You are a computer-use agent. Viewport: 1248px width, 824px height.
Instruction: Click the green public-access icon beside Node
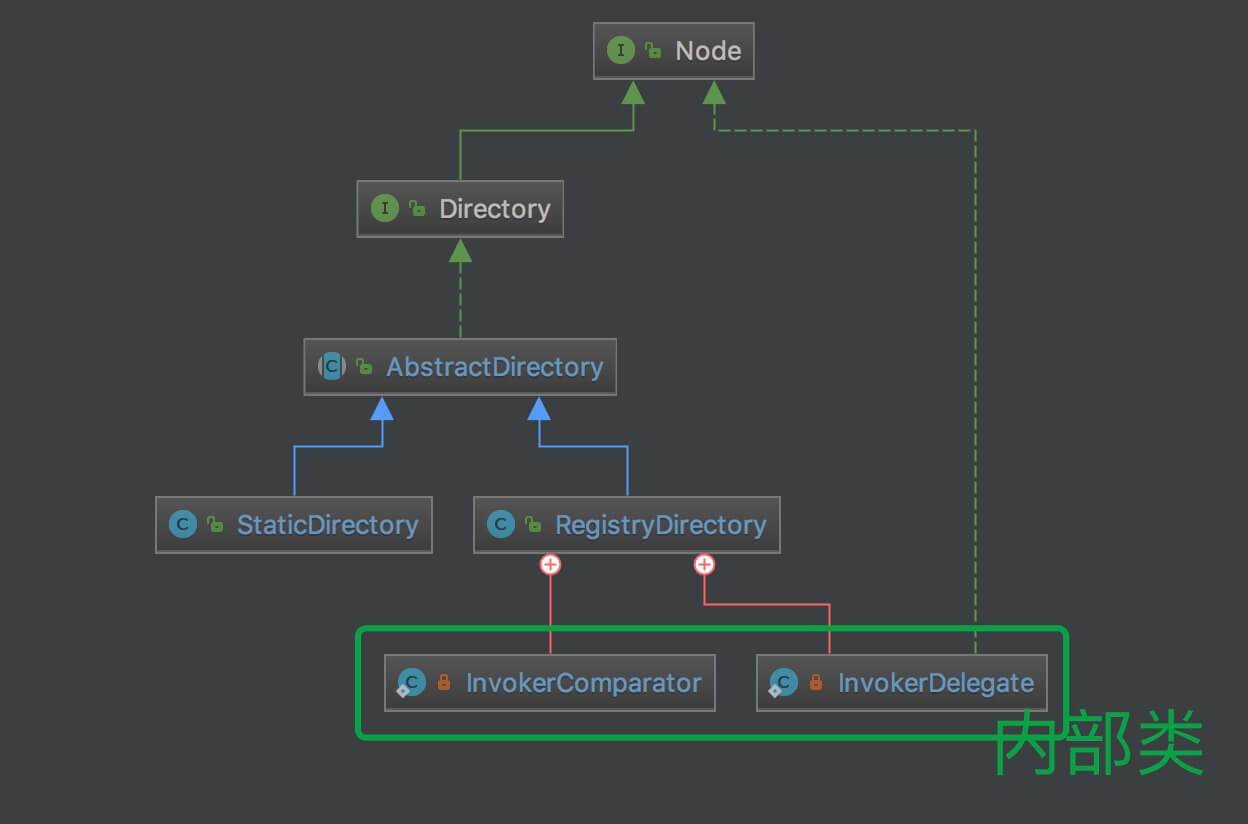653,51
